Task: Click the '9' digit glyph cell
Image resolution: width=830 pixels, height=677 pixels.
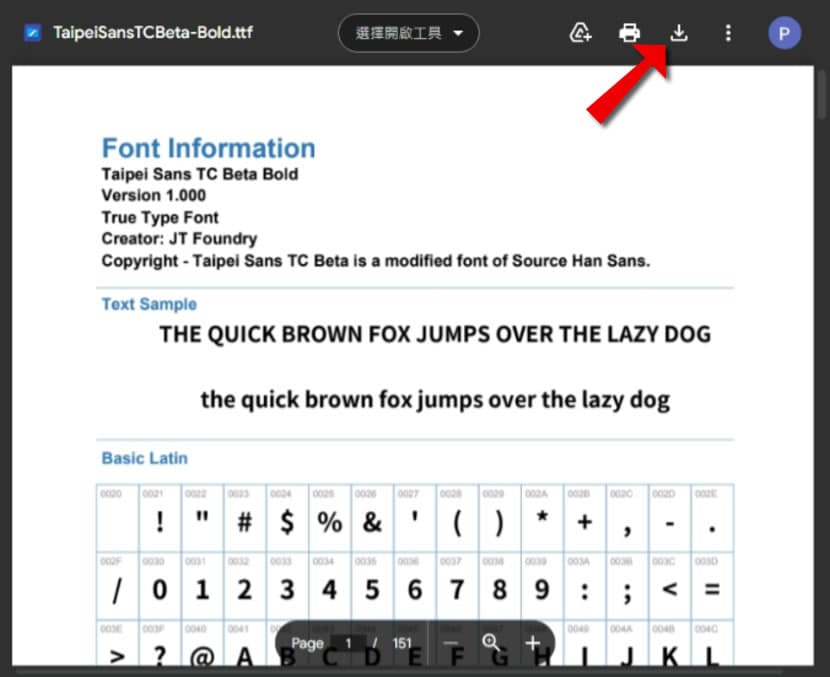Action: coord(542,586)
